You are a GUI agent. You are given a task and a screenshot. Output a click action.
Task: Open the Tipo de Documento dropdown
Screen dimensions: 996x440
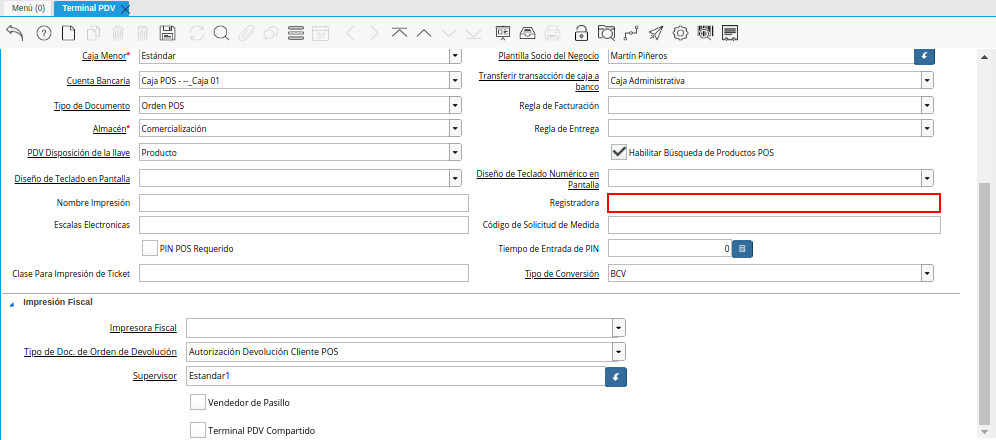pos(455,105)
